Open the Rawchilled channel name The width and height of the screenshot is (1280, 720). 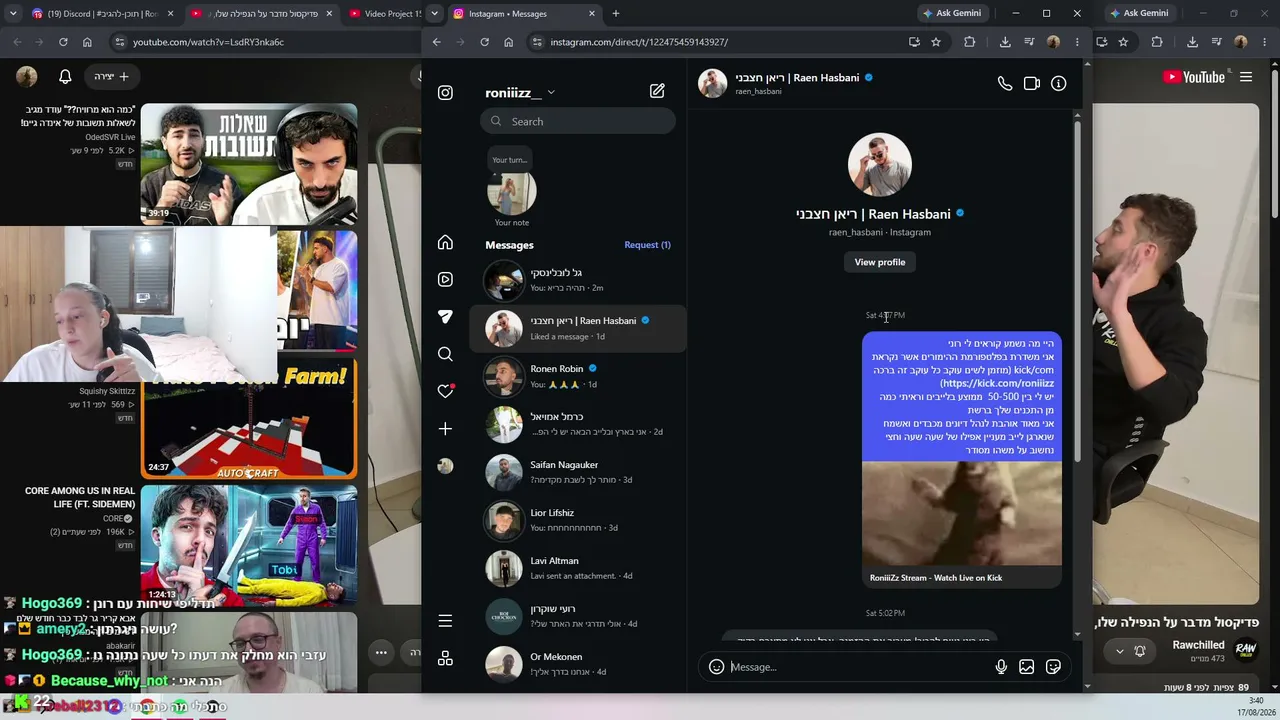pyautogui.click(x=1198, y=645)
